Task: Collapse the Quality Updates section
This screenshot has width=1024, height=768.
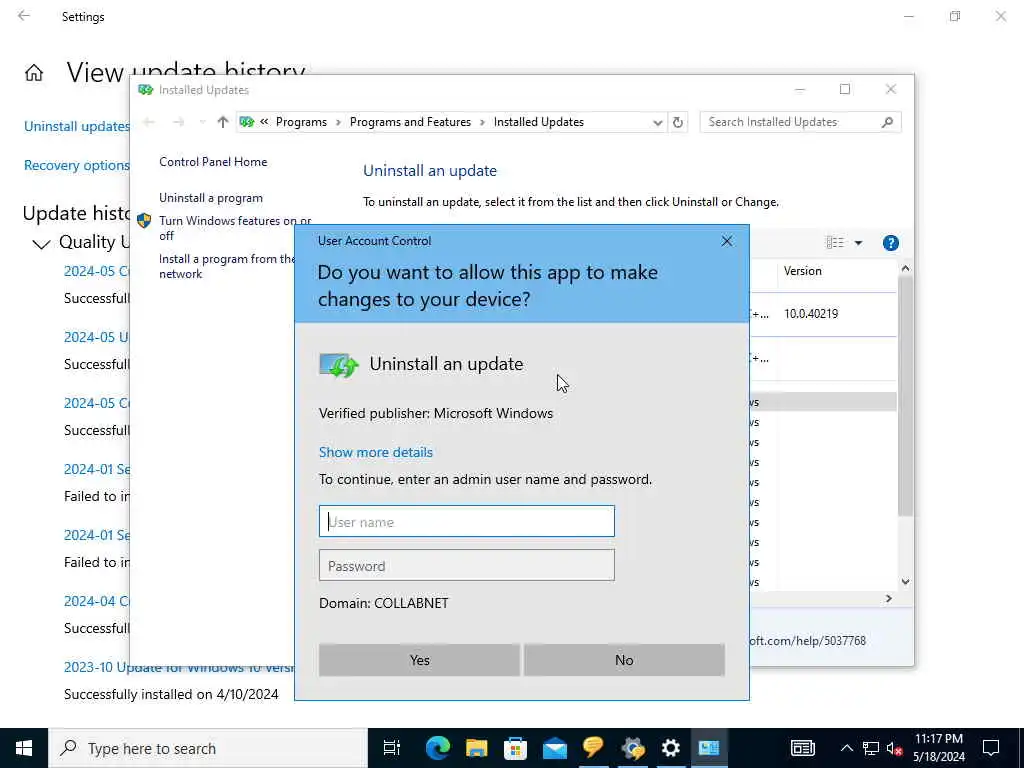Action: pos(41,244)
